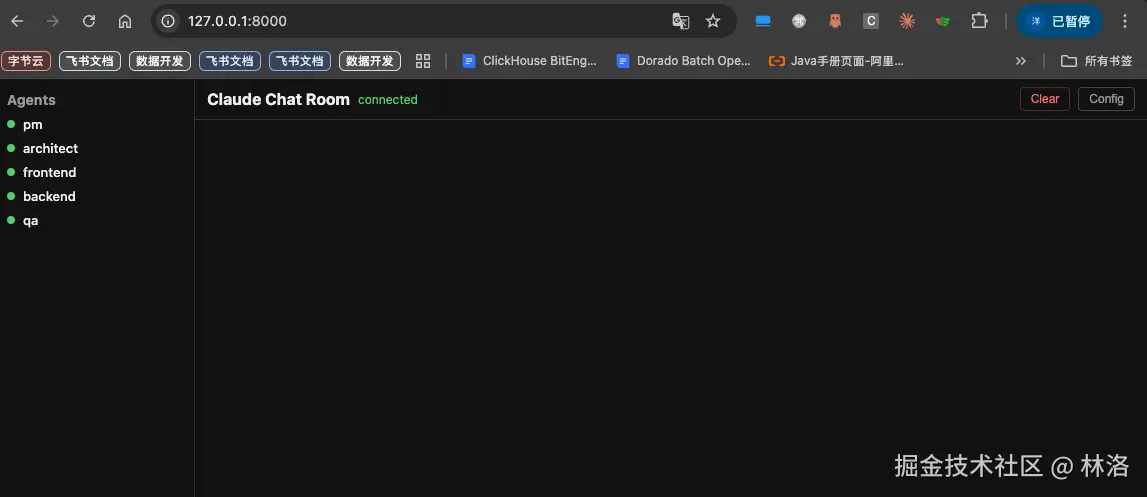Open the 字节云 bookmark
This screenshot has width=1147, height=497.
click(x=26, y=61)
